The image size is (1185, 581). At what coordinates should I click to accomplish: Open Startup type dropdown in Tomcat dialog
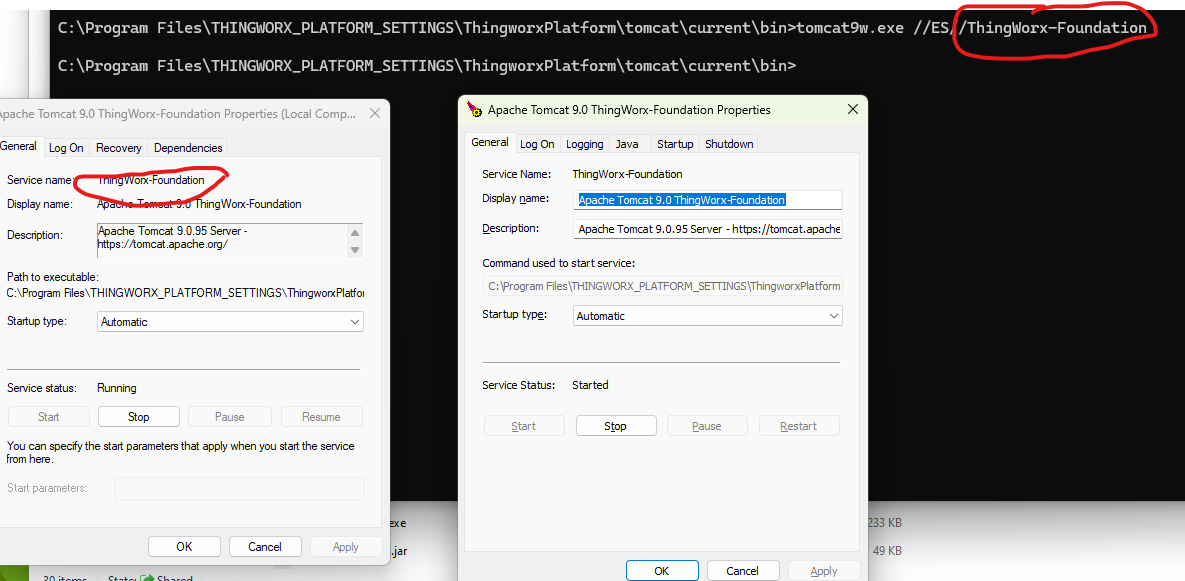pyautogui.click(x=708, y=316)
